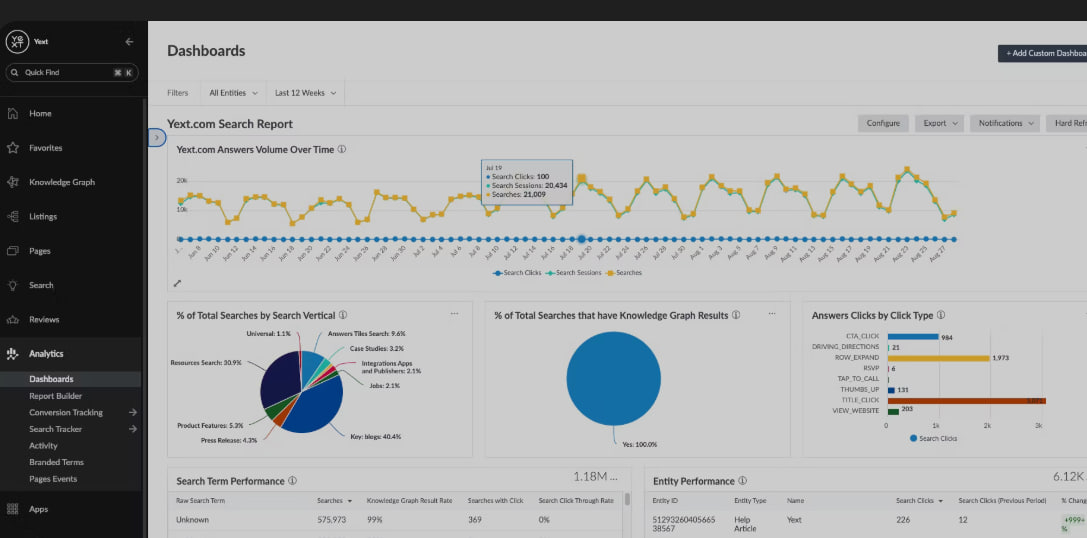Click the Apps grid icon

point(12,509)
